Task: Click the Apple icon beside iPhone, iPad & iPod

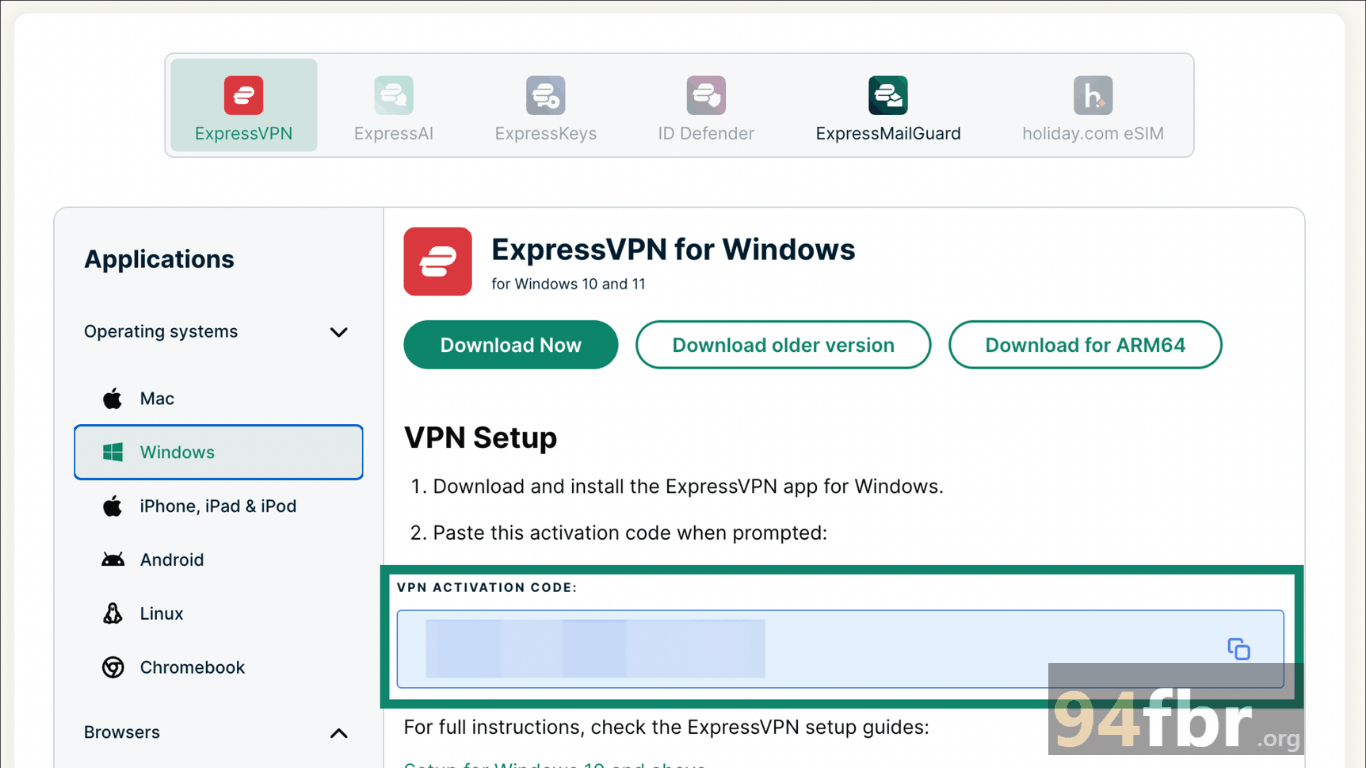Action: [x=113, y=506]
